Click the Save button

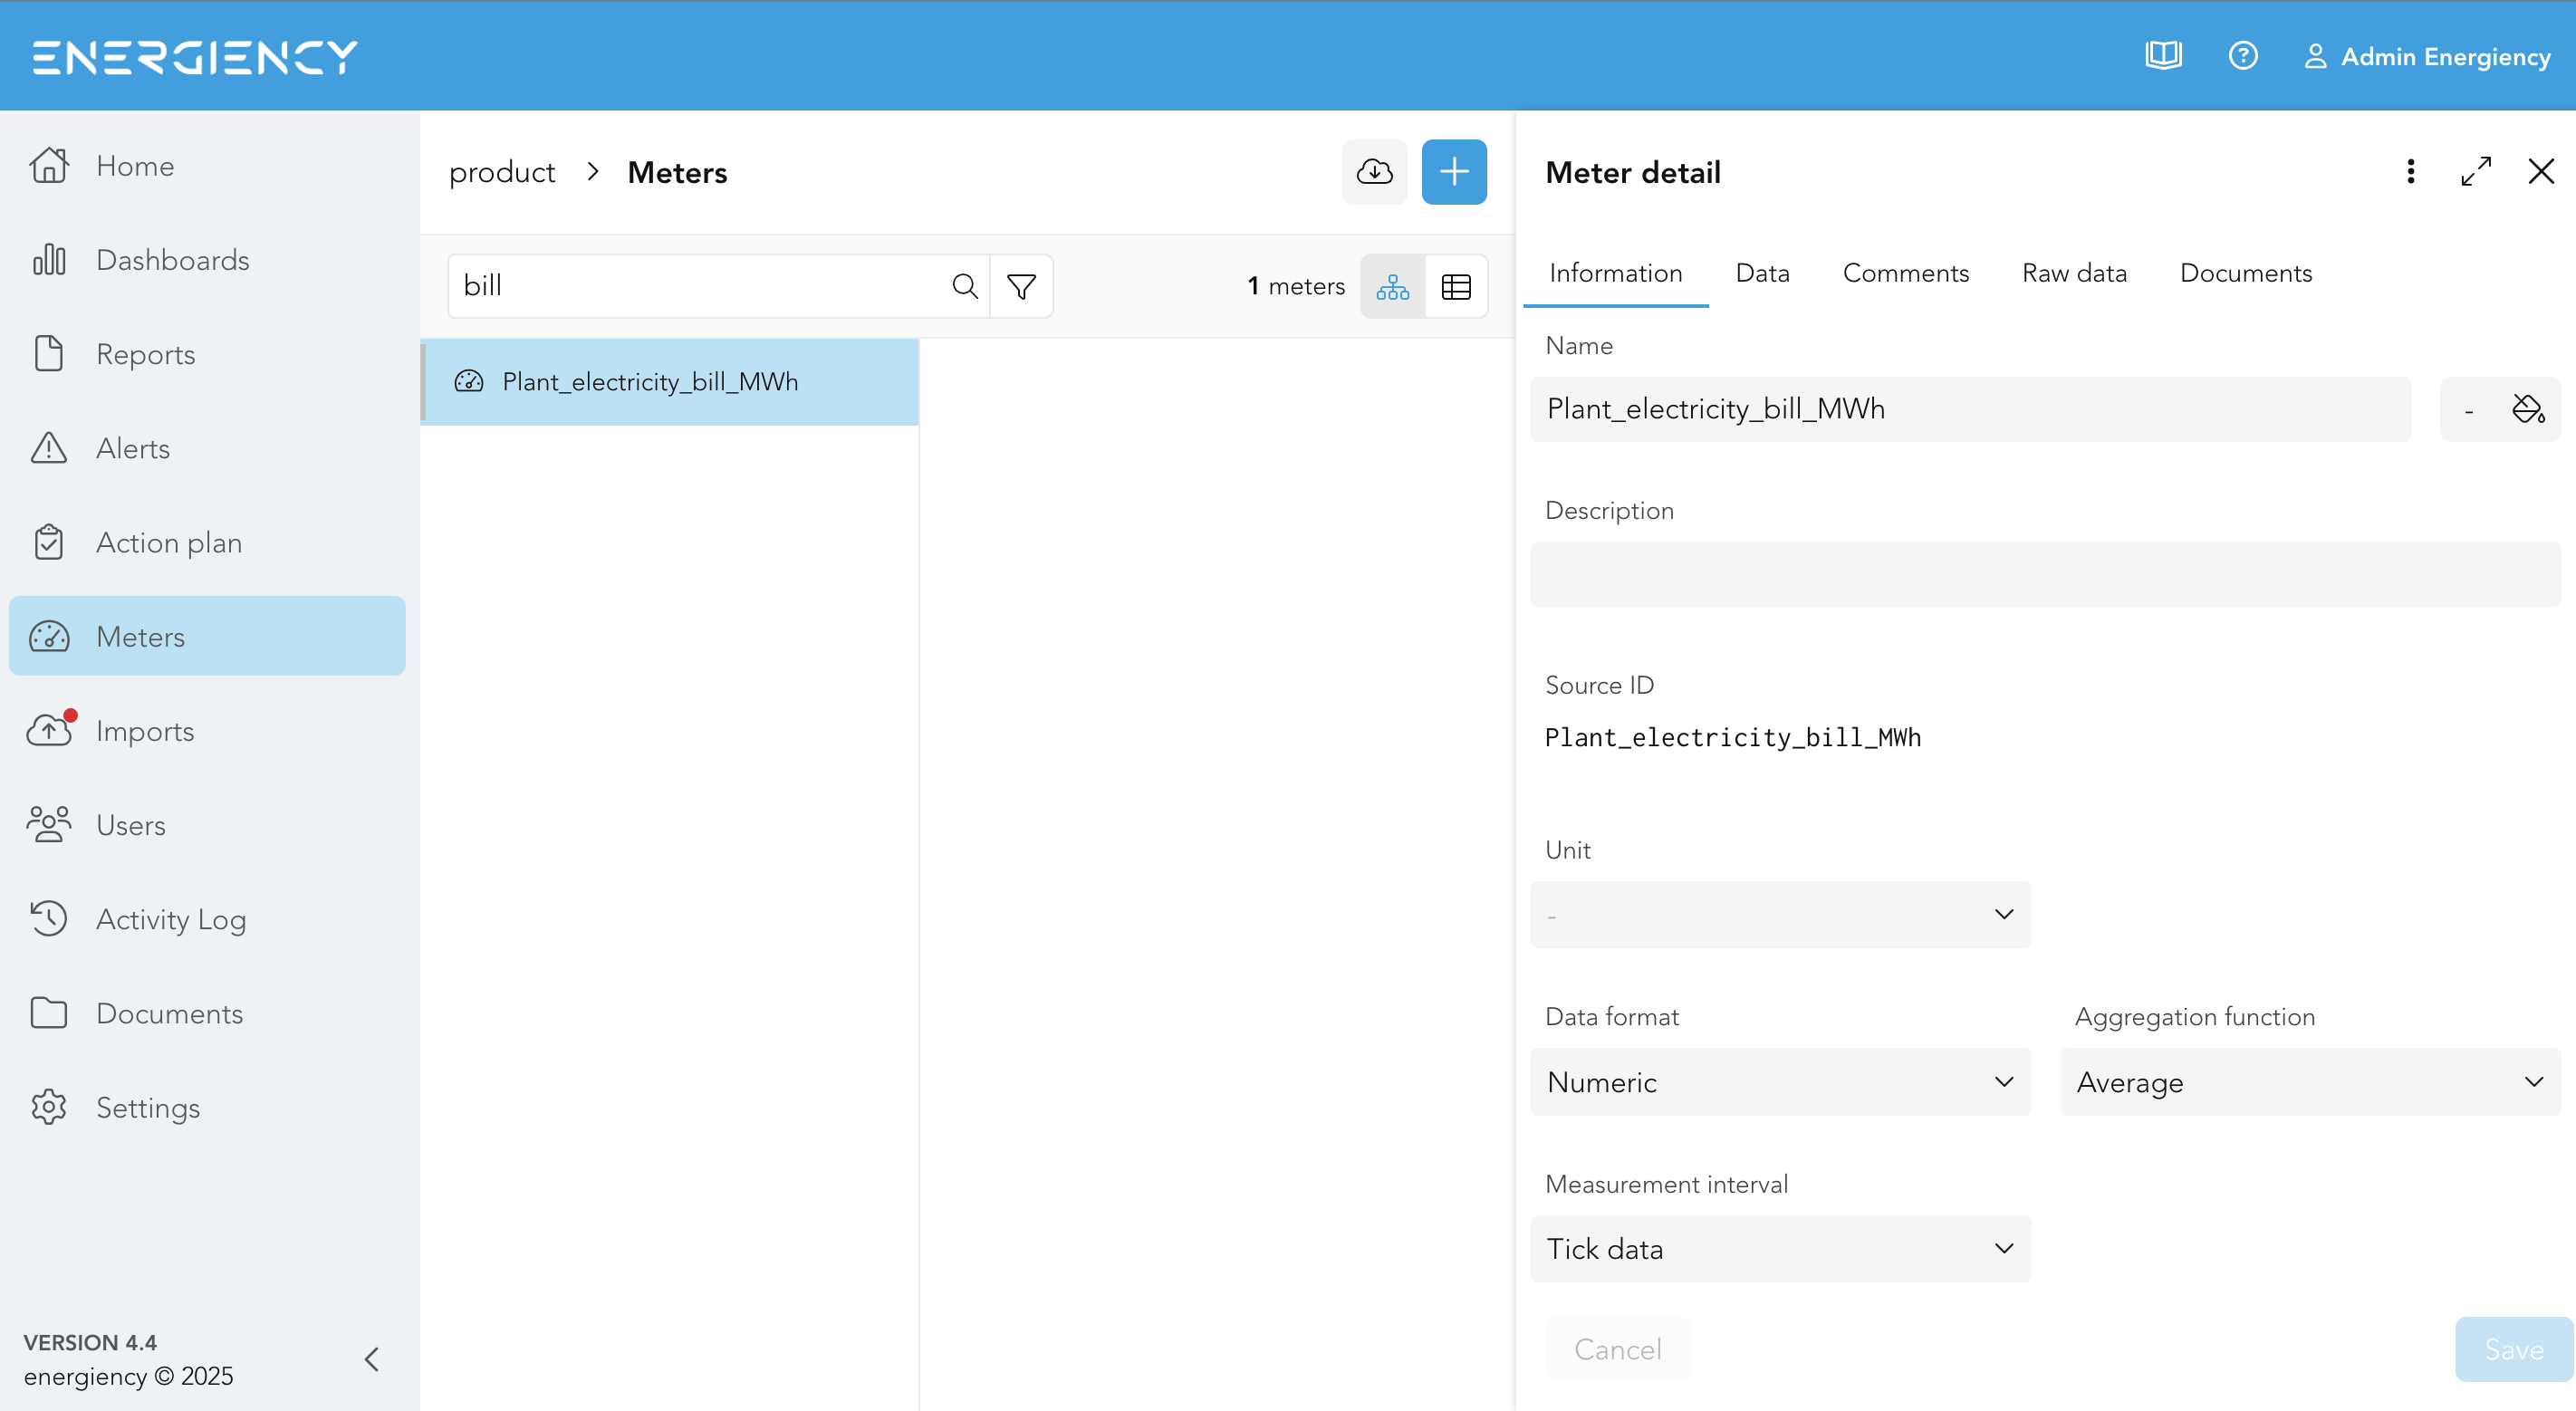(x=2514, y=1349)
